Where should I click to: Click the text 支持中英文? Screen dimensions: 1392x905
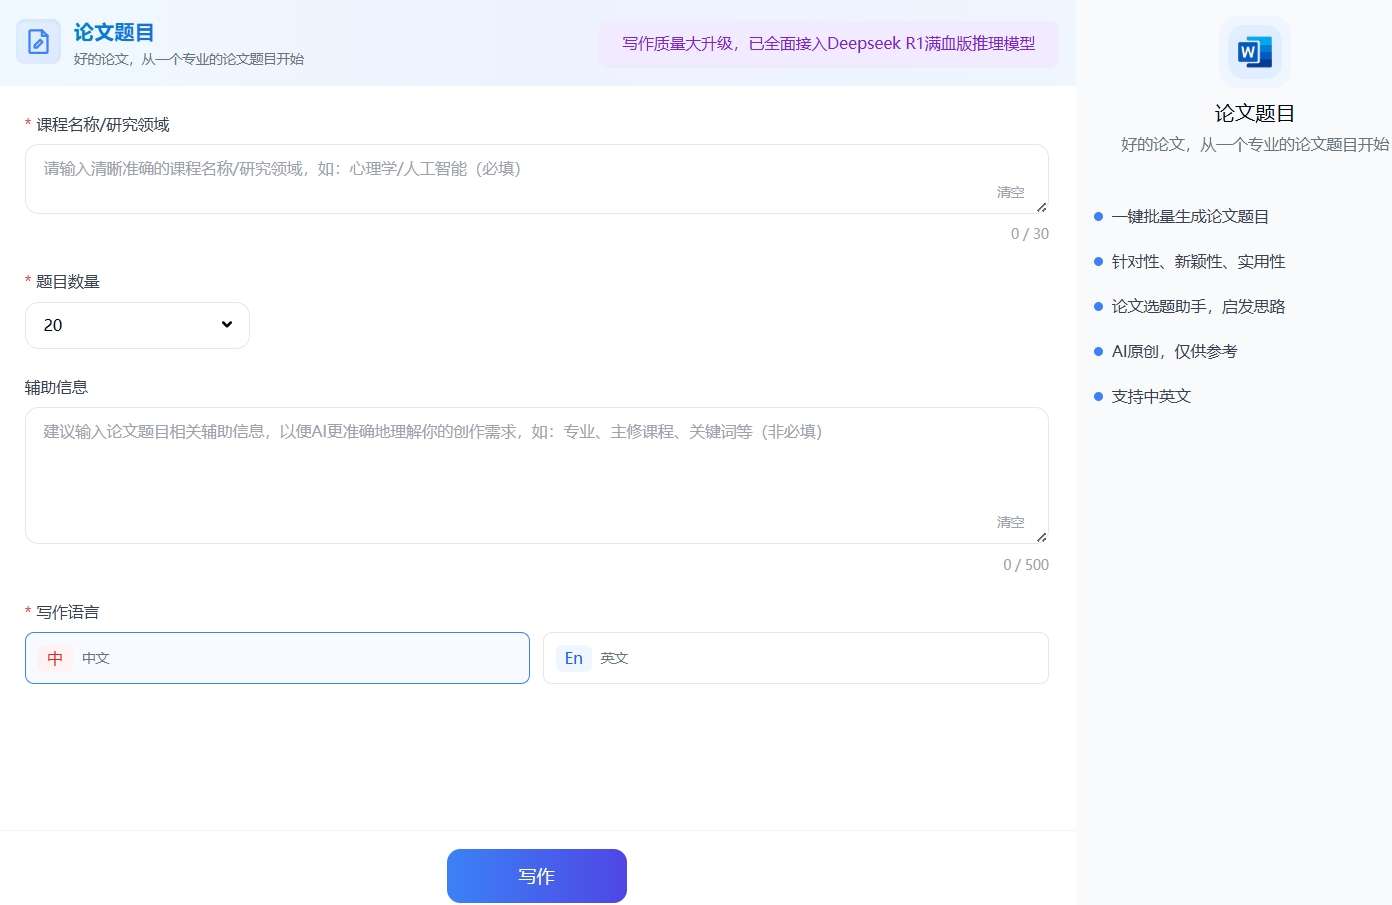[x=1151, y=396]
